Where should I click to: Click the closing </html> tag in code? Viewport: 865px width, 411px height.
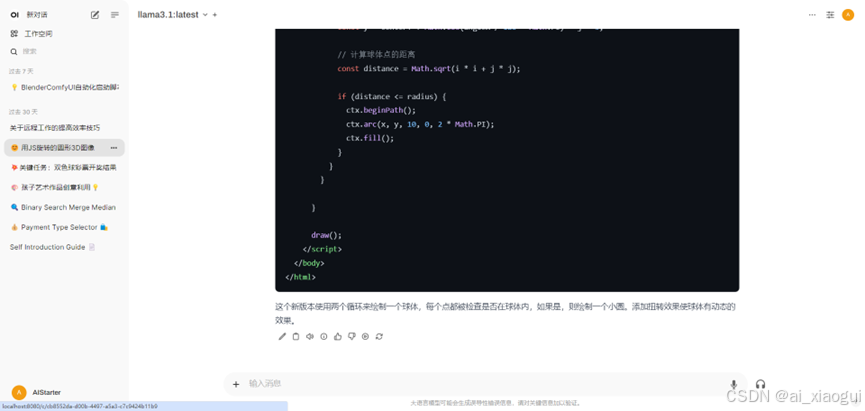301,277
